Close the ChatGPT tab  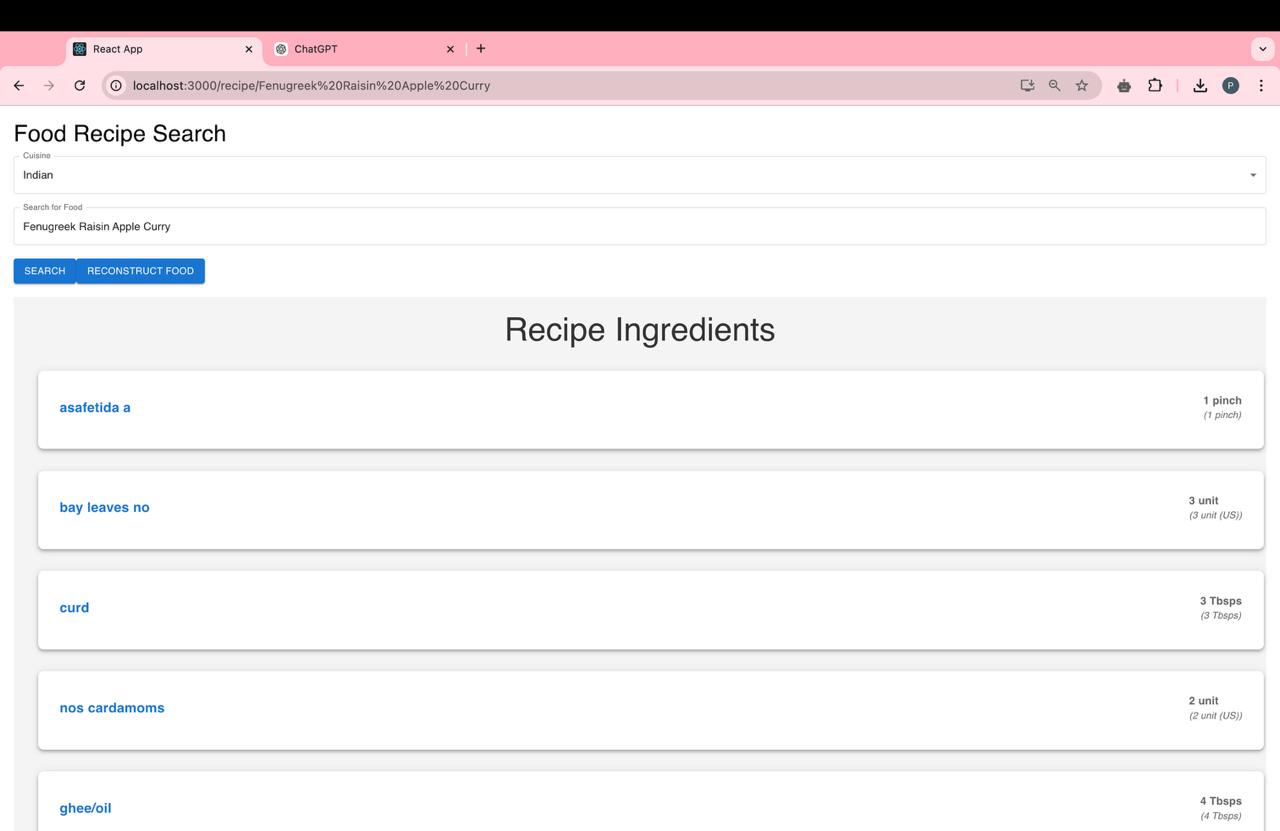(450, 49)
